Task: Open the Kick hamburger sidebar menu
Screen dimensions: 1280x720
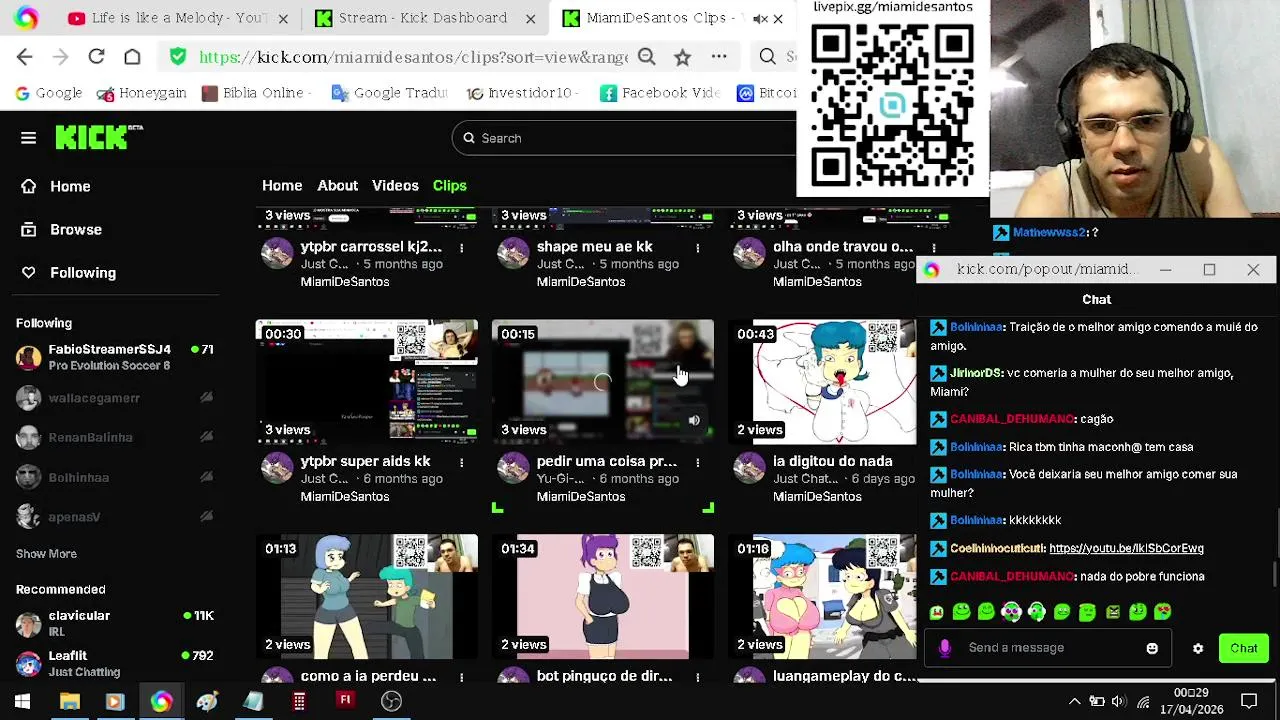Action: point(28,138)
